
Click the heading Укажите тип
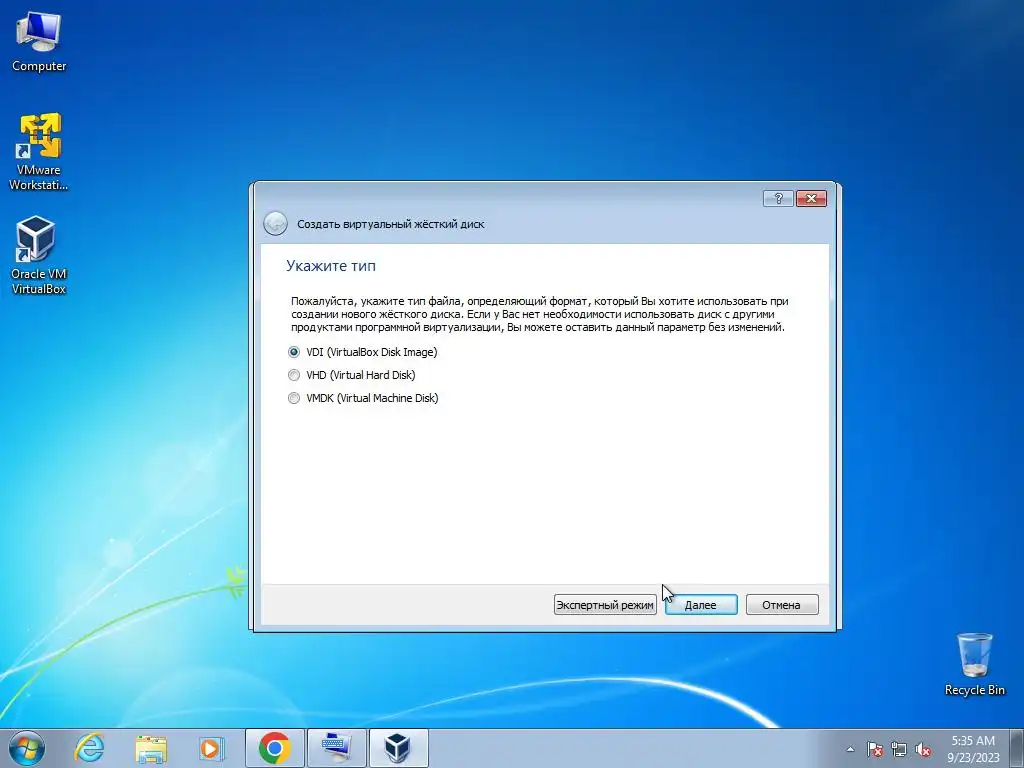click(331, 266)
